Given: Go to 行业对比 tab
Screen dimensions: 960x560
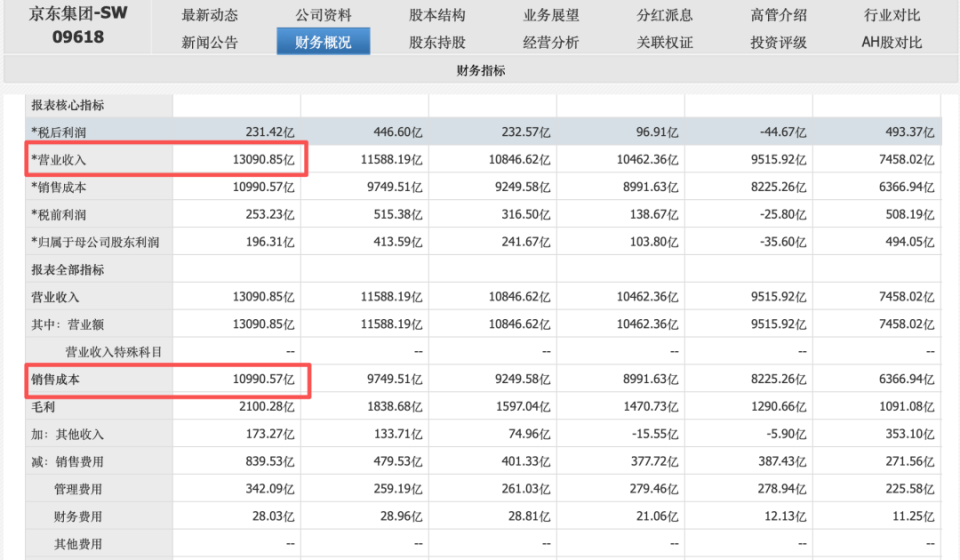Looking at the screenshot, I should [892, 15].
